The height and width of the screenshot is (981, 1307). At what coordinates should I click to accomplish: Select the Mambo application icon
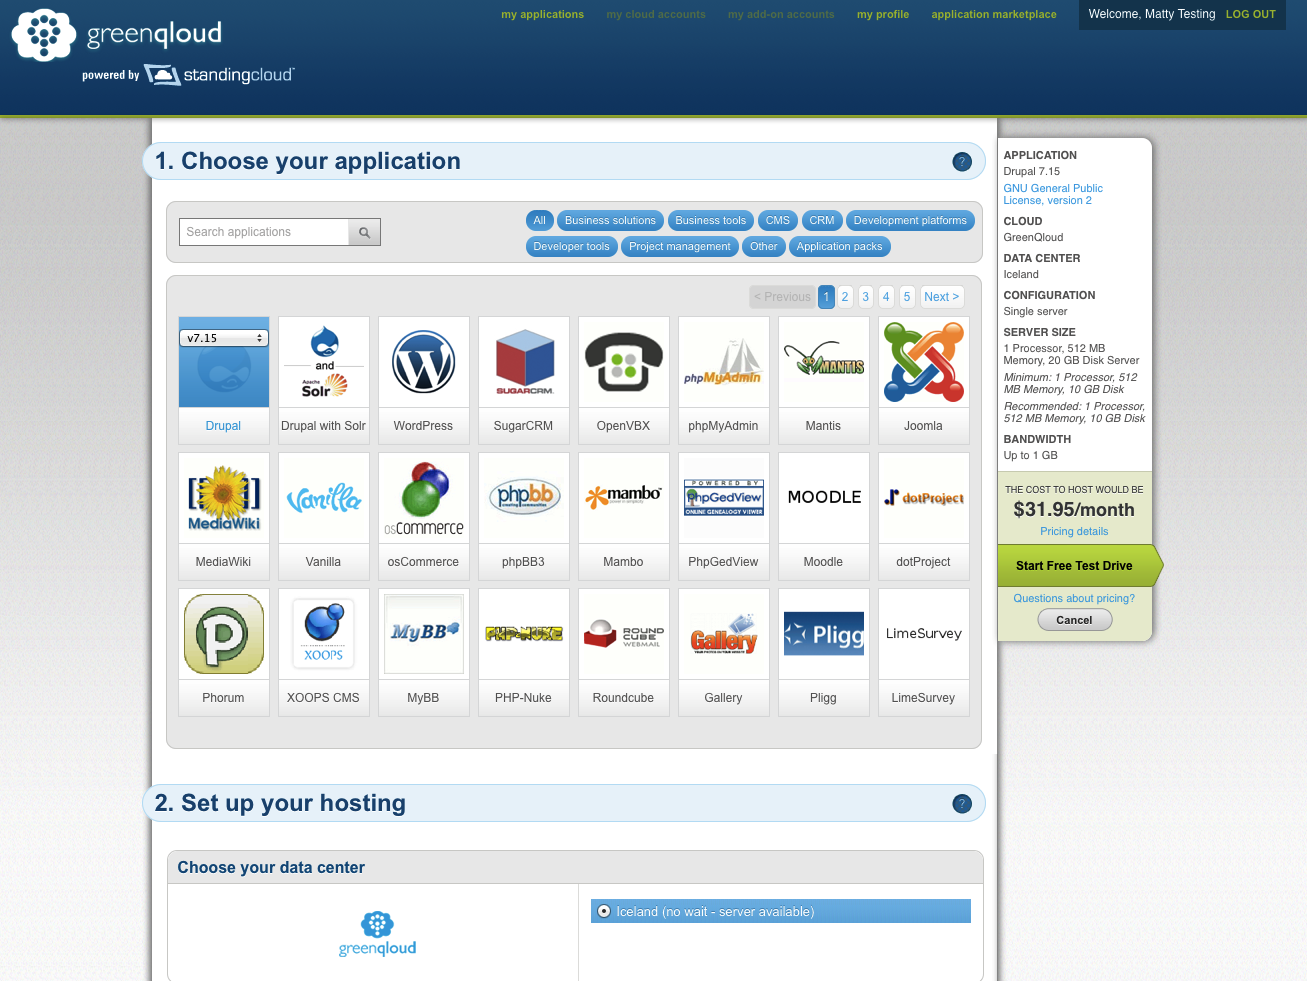(624, 498)
